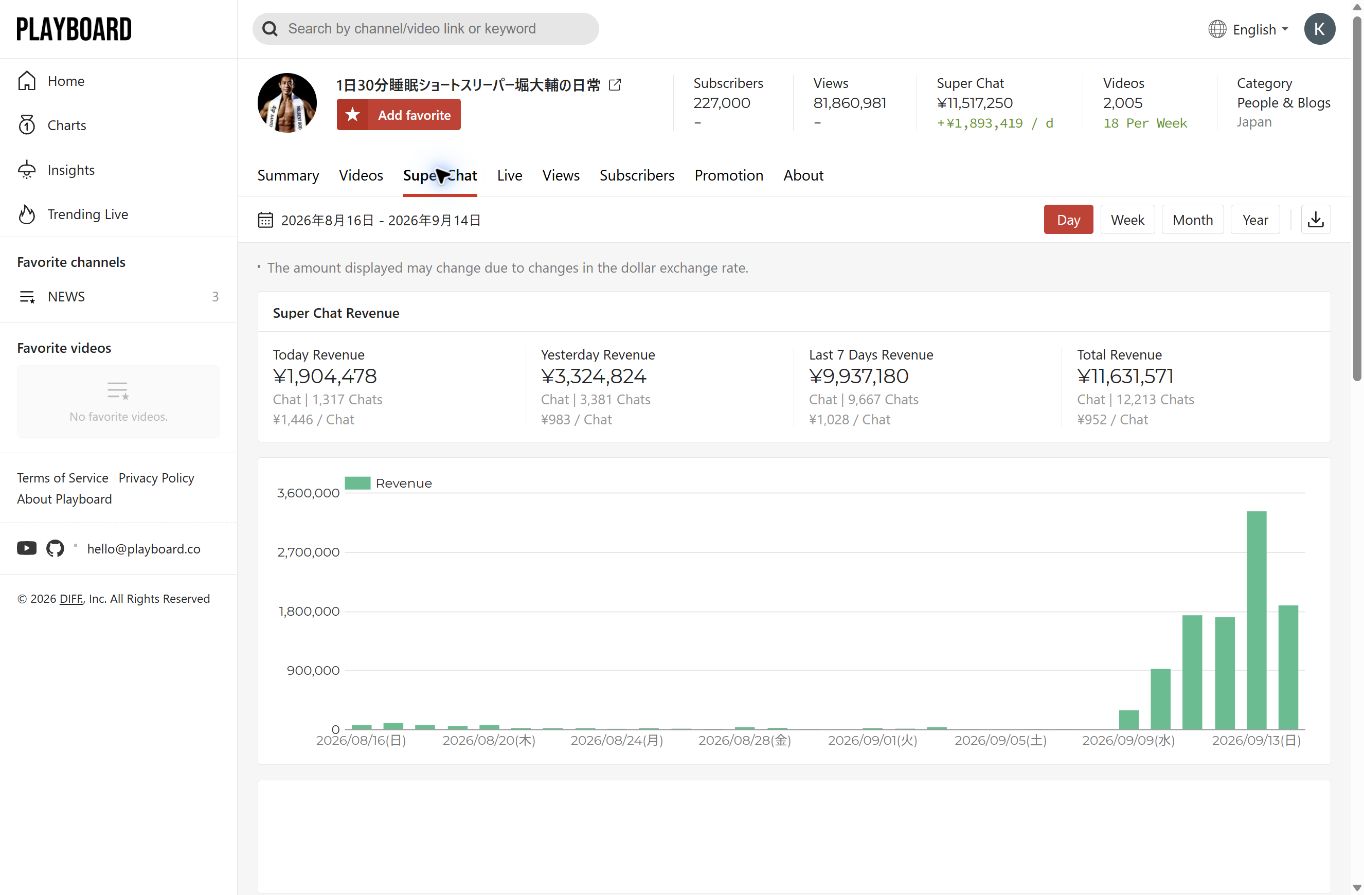Click the Total Revenue ¥11,631,571 value
Screen dimensions: 1364x895
1125,376
